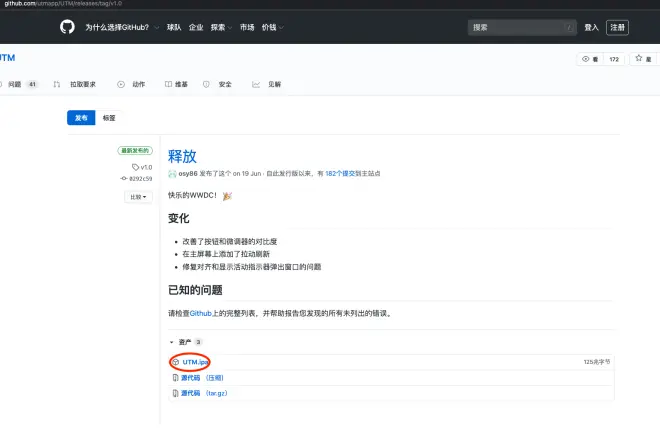
Task: Click the party popper emoji after WWDC
Action: [x=227, y=196]
